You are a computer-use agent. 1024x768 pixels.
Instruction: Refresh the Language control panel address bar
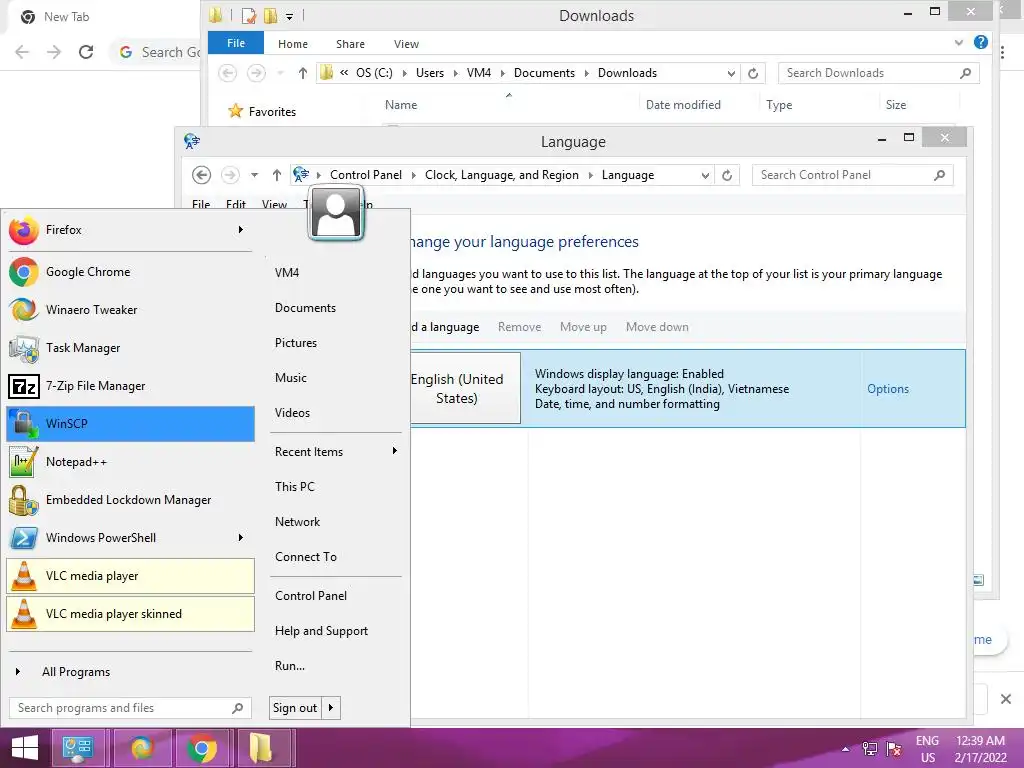click(727, 175)
